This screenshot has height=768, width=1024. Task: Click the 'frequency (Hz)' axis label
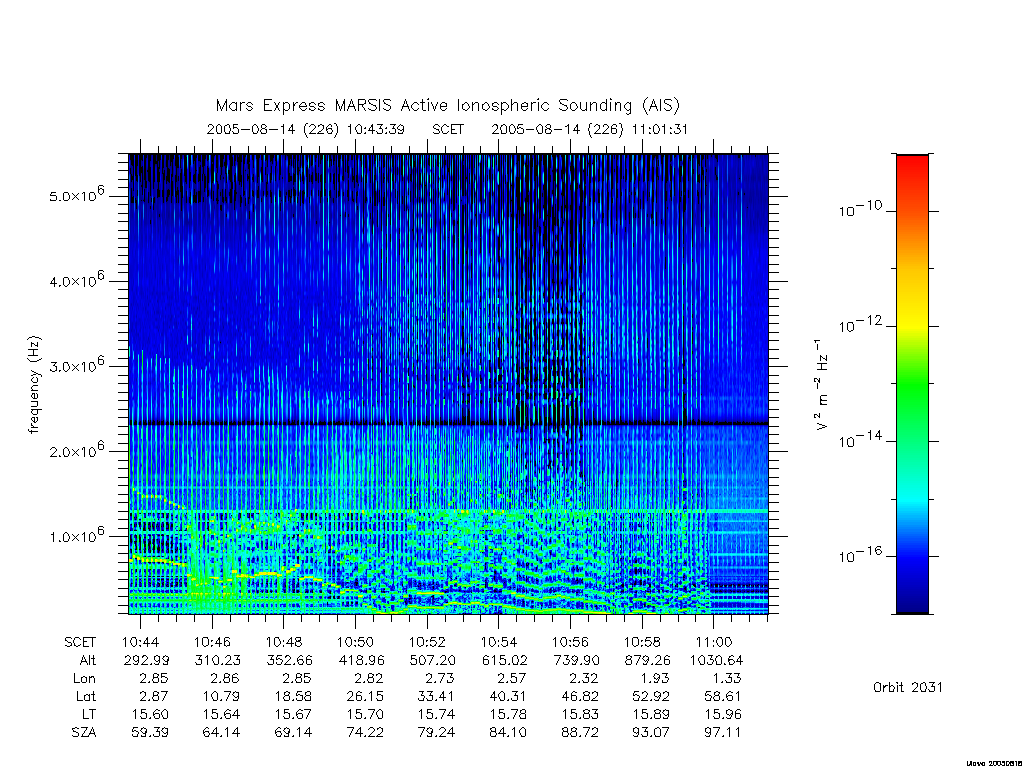click(35, 385)
